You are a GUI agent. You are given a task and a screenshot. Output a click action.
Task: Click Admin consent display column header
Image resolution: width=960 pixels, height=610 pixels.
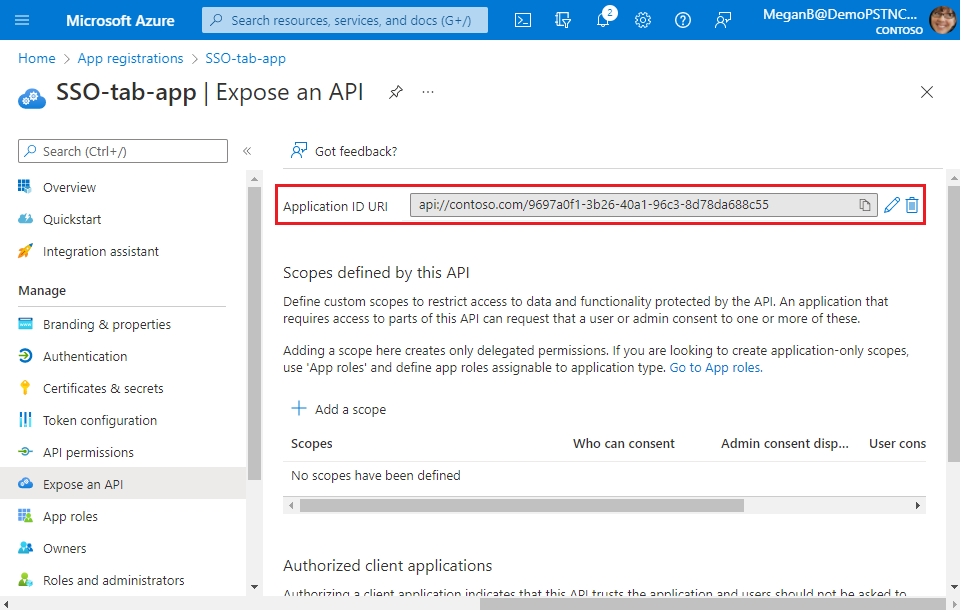click(785, 443)
